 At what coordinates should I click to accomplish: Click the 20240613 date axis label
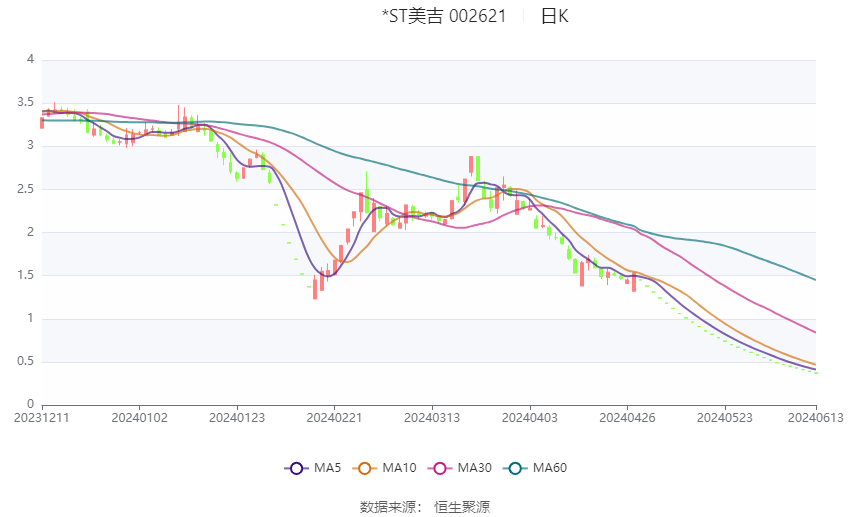(x=816, y=418)
